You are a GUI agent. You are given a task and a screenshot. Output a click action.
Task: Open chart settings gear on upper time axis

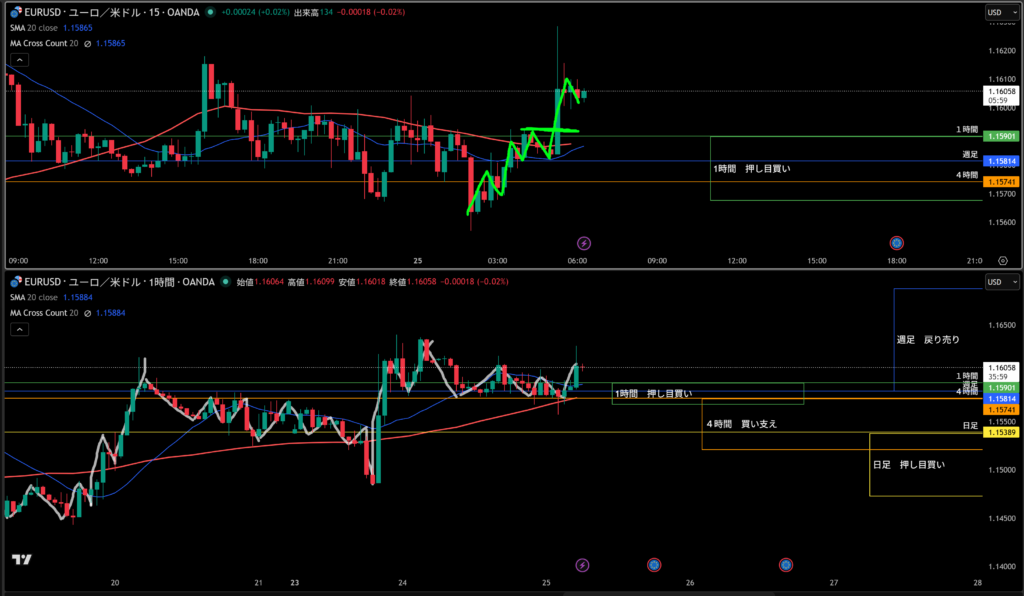click(1003, 260)
